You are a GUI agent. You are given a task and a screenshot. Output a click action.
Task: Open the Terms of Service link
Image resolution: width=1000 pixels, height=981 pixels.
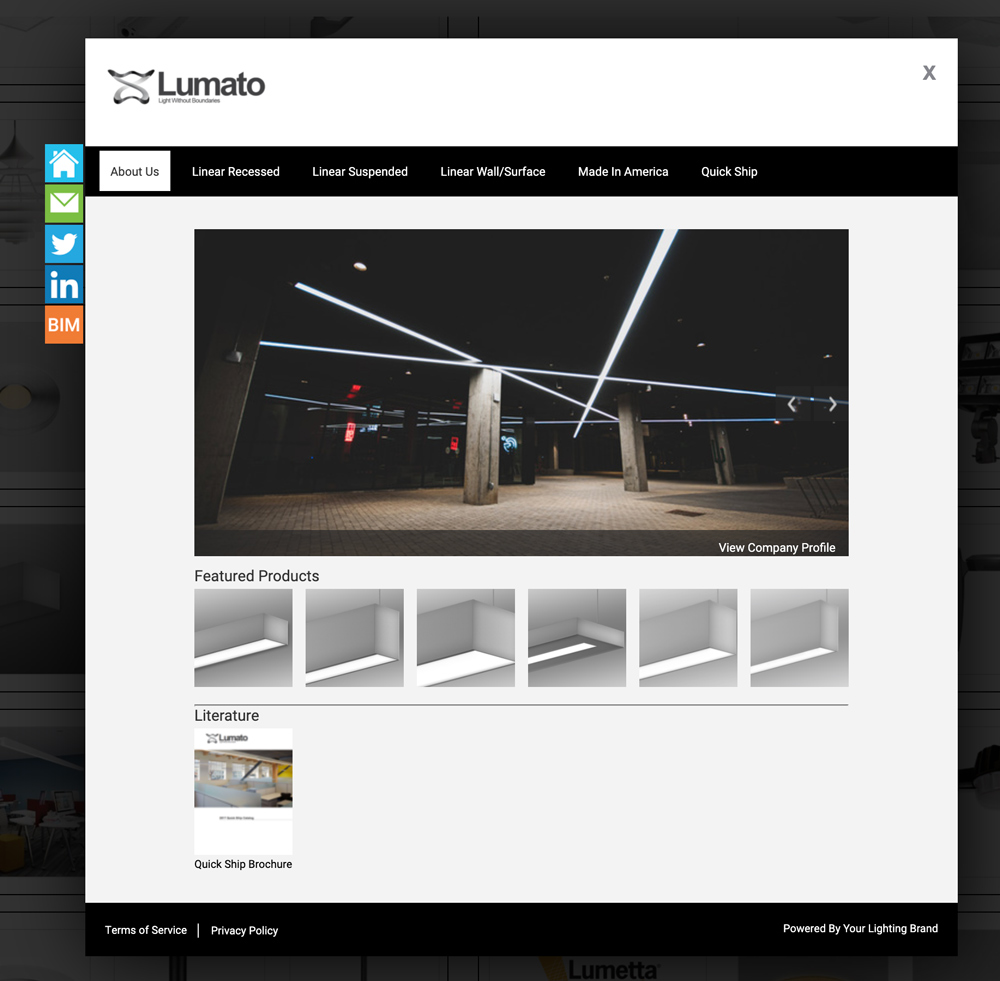point(146,930)
